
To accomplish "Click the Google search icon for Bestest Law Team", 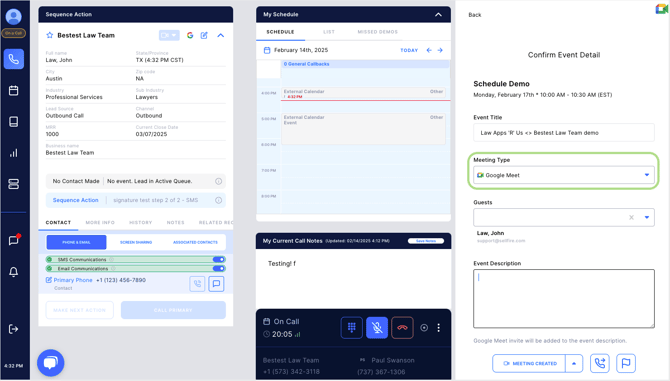I will coord(190,35).
